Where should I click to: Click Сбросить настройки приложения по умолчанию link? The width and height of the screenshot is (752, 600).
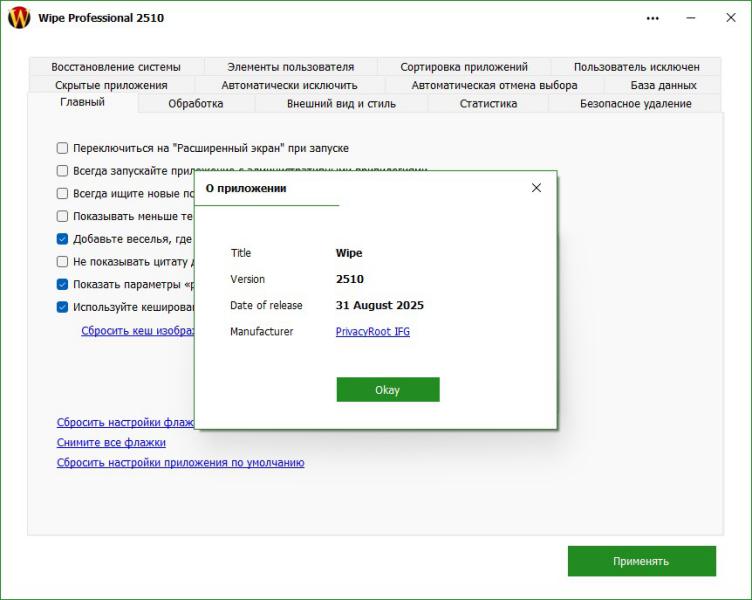180,462
